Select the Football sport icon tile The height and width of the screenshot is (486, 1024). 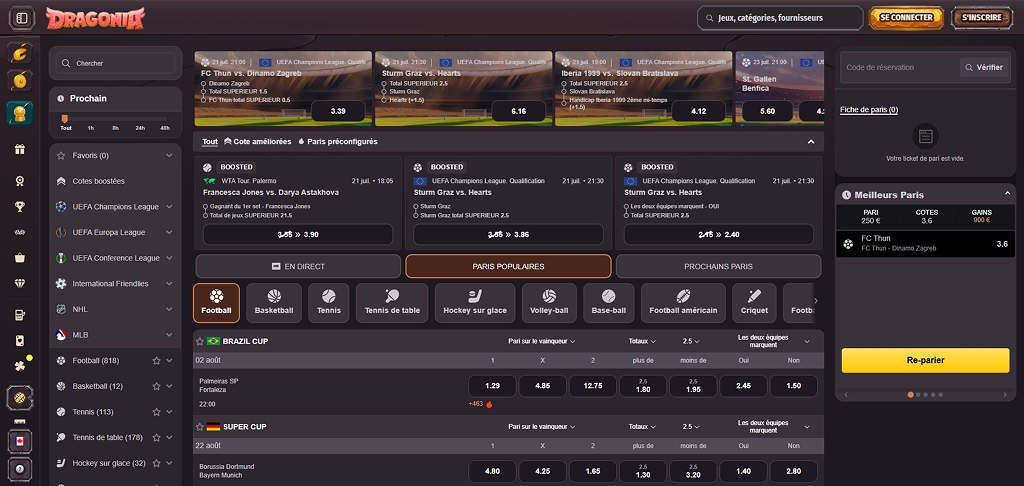click(x=216, y=302)
